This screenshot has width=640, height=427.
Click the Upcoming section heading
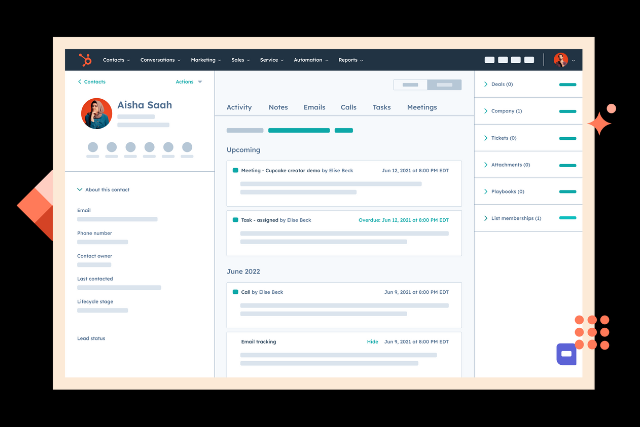click(x=243, y=150)
